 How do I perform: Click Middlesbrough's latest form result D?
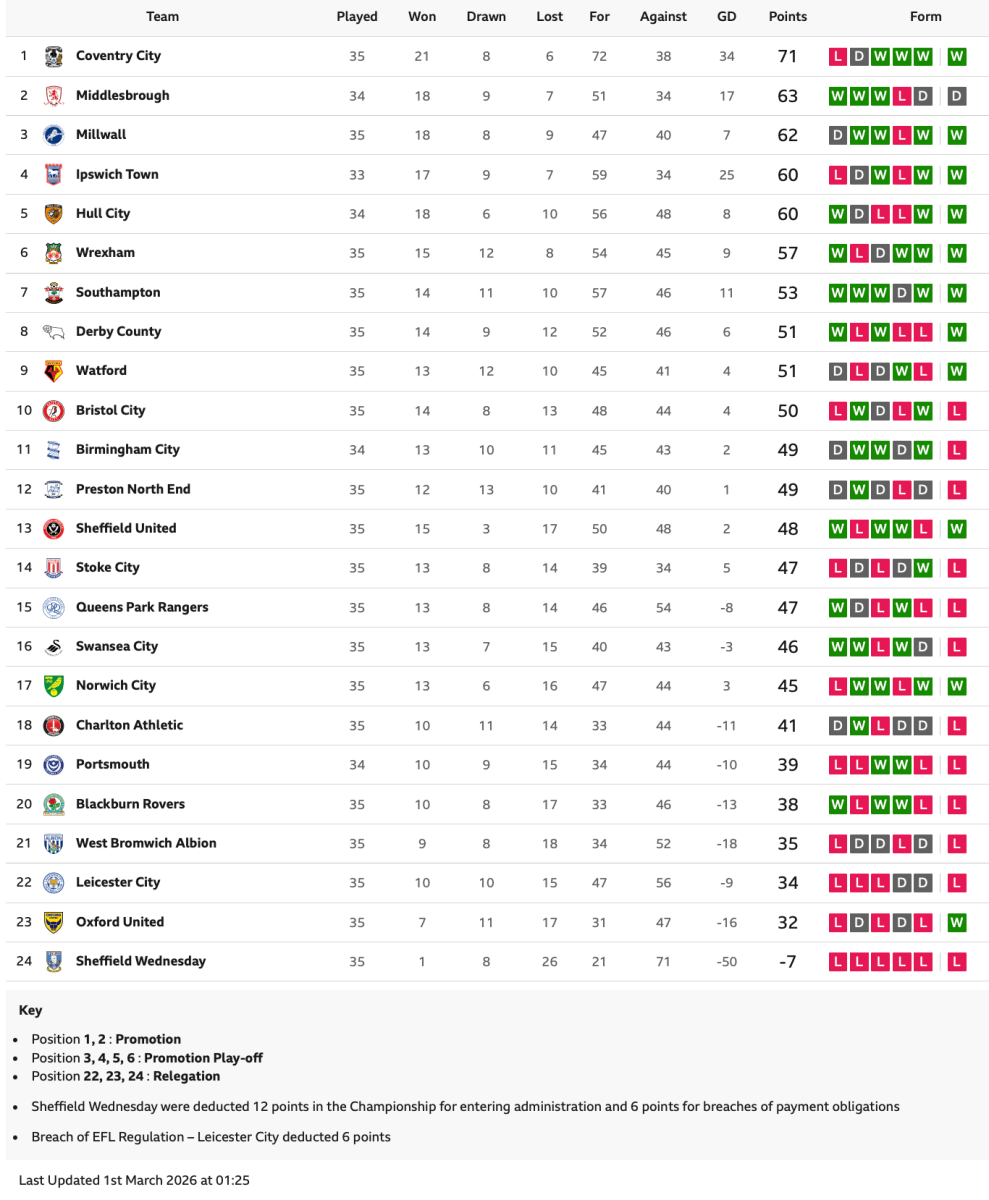956,96
